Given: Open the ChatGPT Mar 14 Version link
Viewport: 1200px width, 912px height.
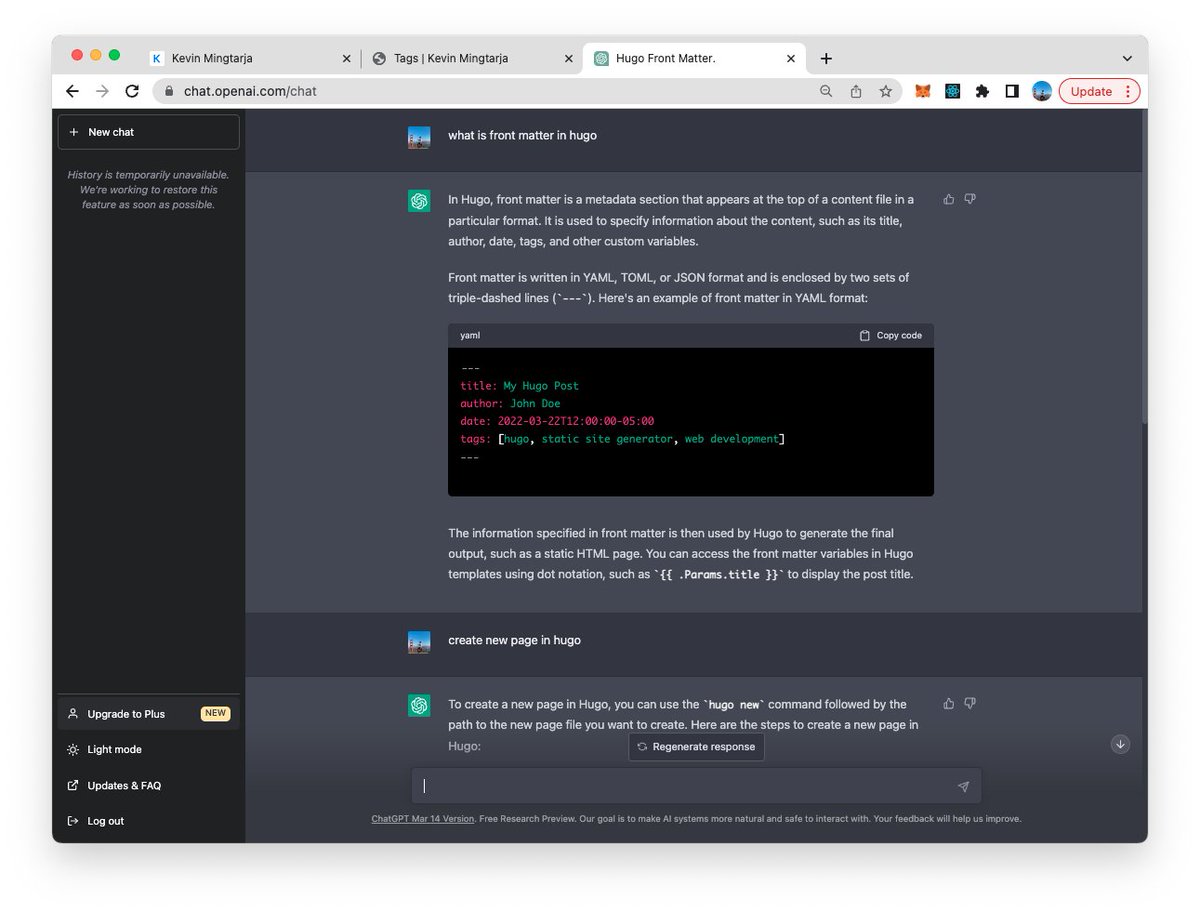Looking at the screenshot, I should [x=422, y=818].
